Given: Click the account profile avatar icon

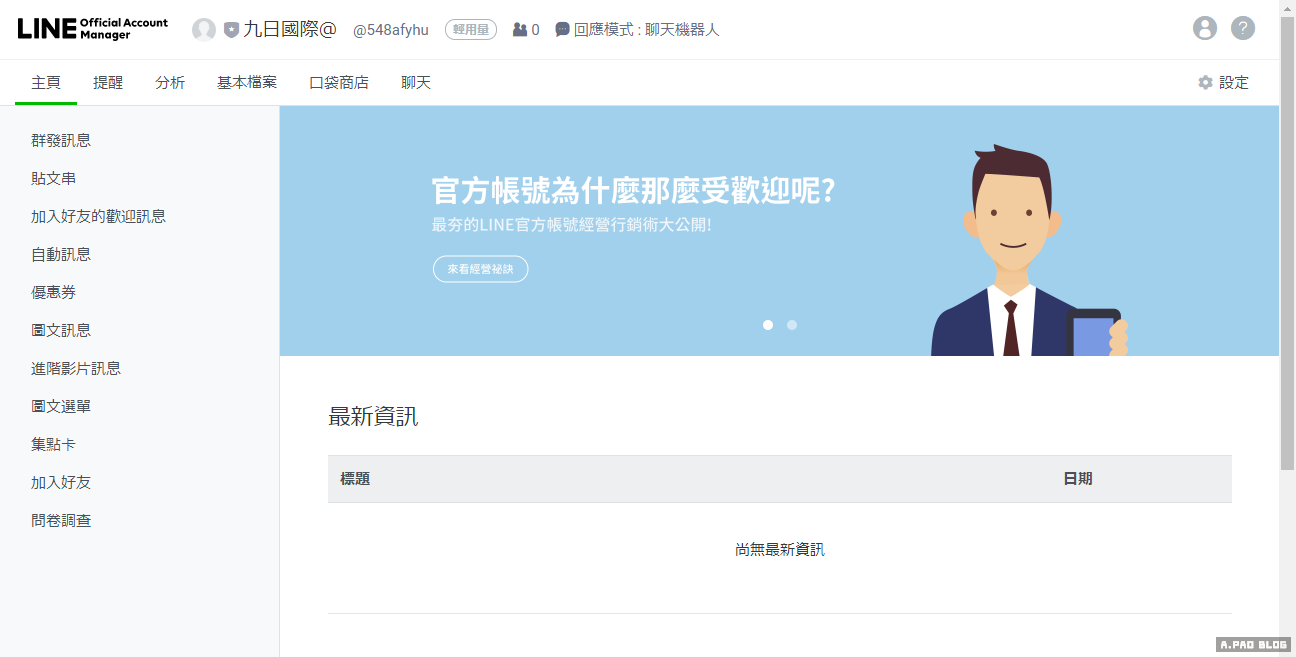Looking at the screenshot, I should 204,30.
